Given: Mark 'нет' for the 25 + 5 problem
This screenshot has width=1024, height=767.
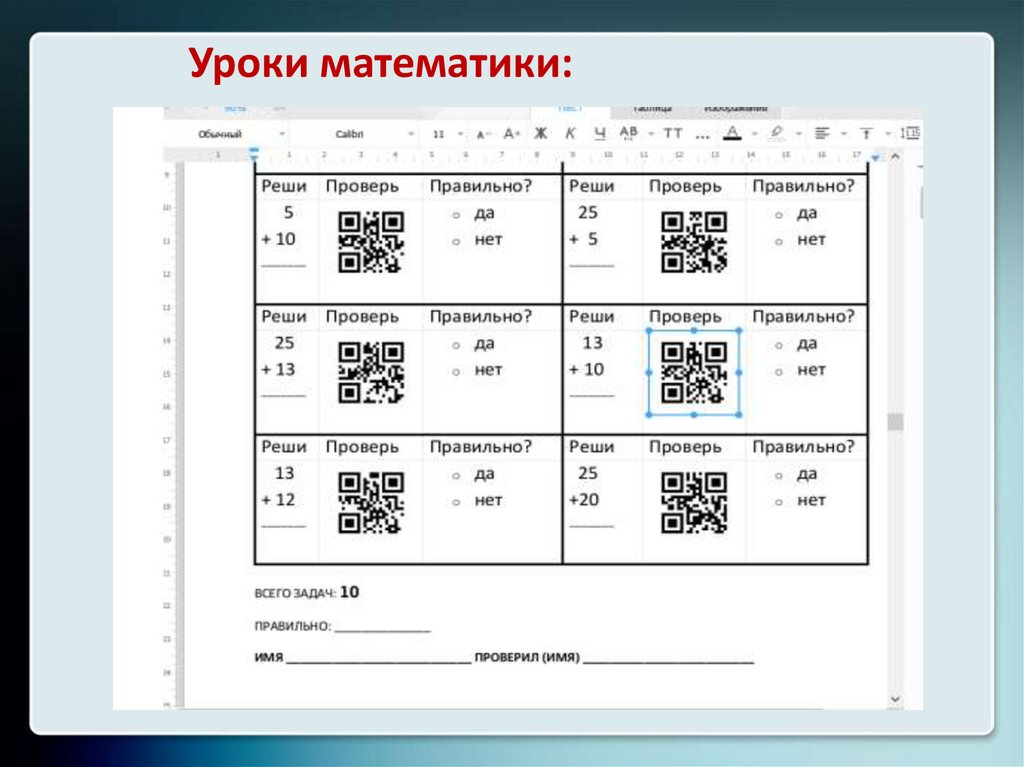Looking at the screenshot, I should (778, 242).
